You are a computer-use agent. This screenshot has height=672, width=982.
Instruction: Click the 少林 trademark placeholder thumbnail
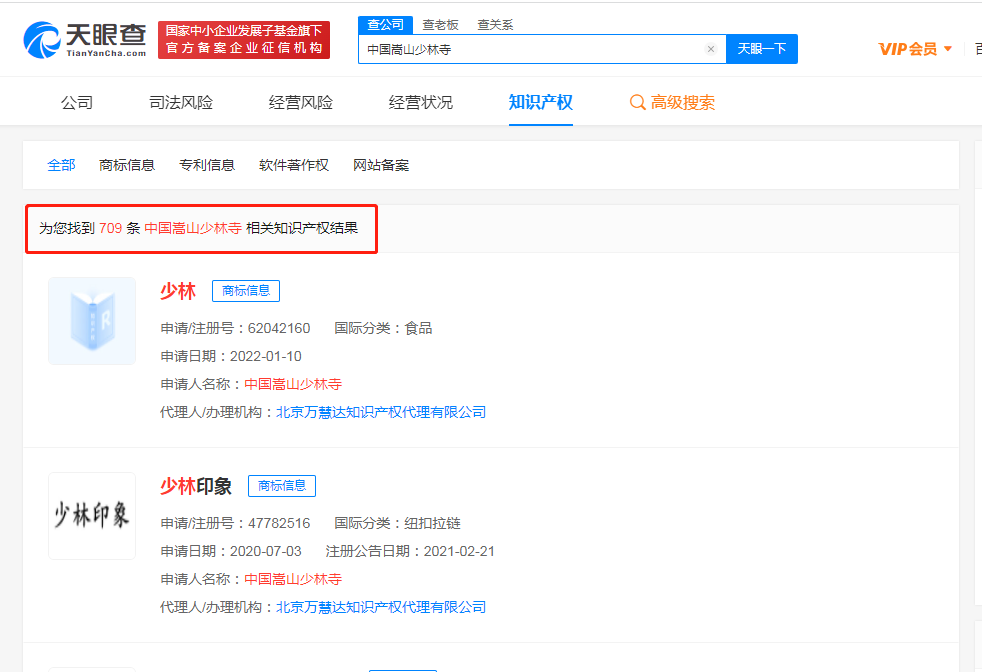point(92,321)
